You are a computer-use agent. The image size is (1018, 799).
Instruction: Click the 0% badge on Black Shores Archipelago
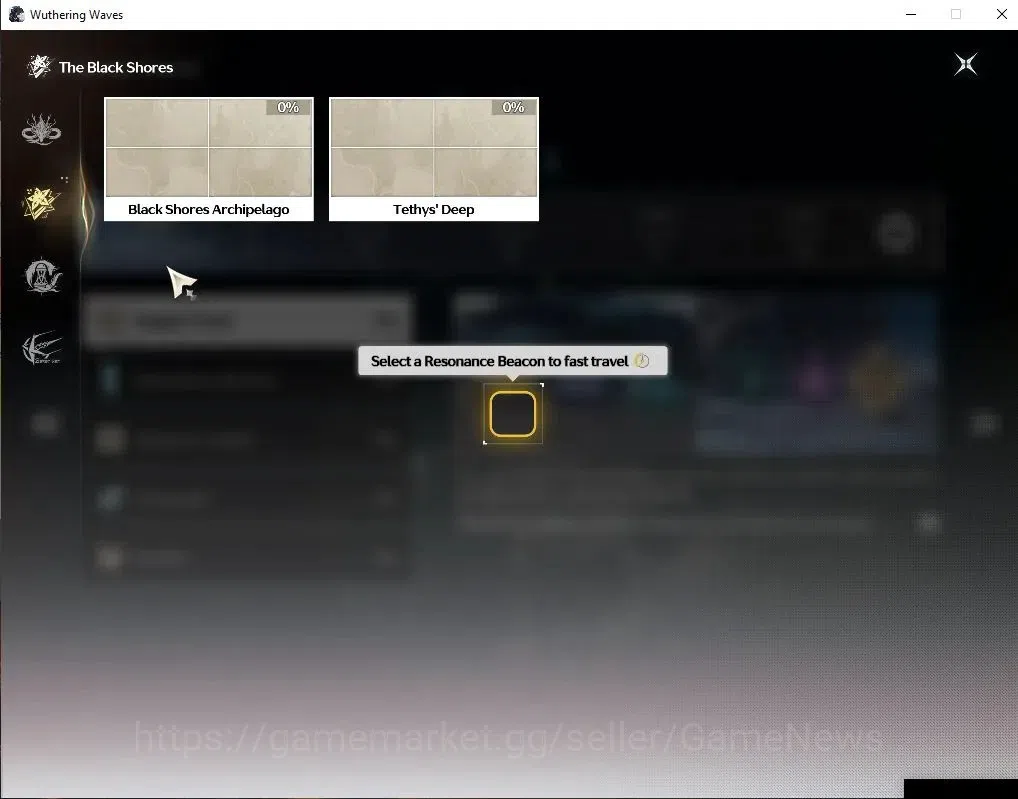(x=288, y=107)
